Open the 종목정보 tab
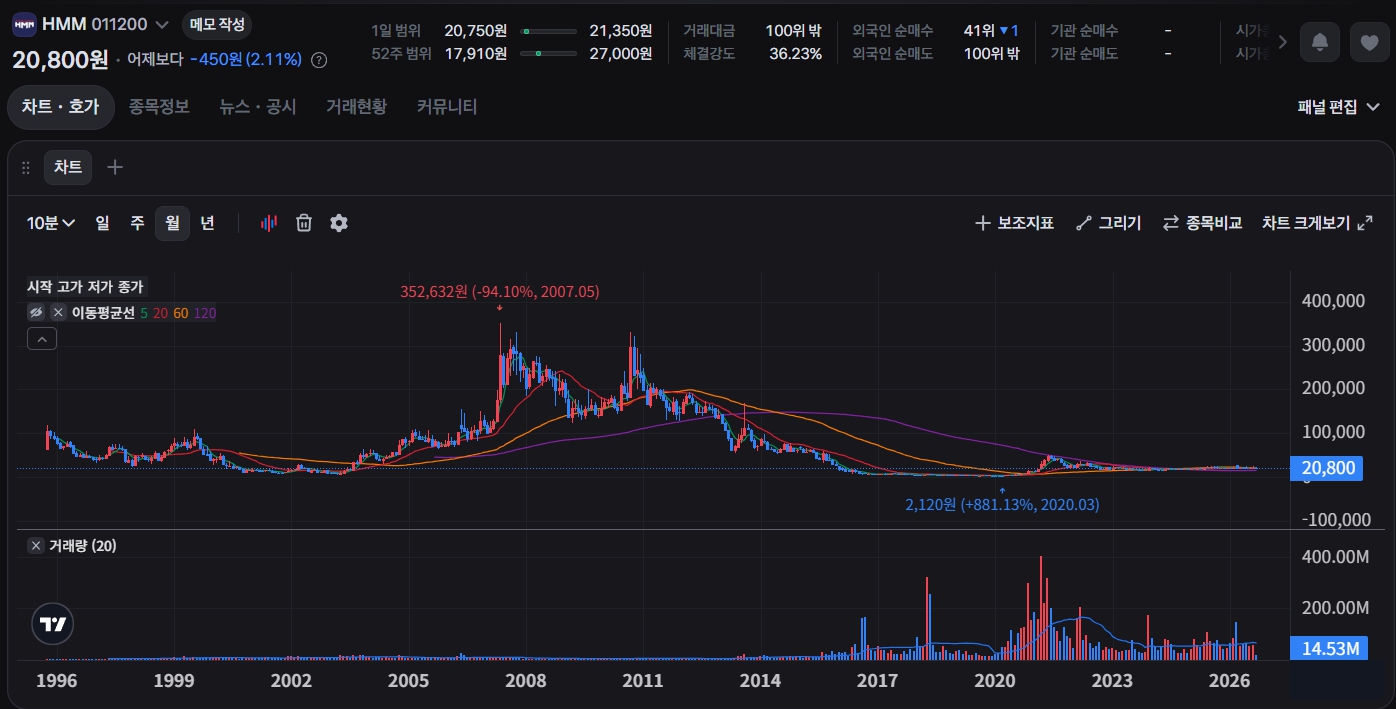The image size is (1396, 709). click(159, 107)
